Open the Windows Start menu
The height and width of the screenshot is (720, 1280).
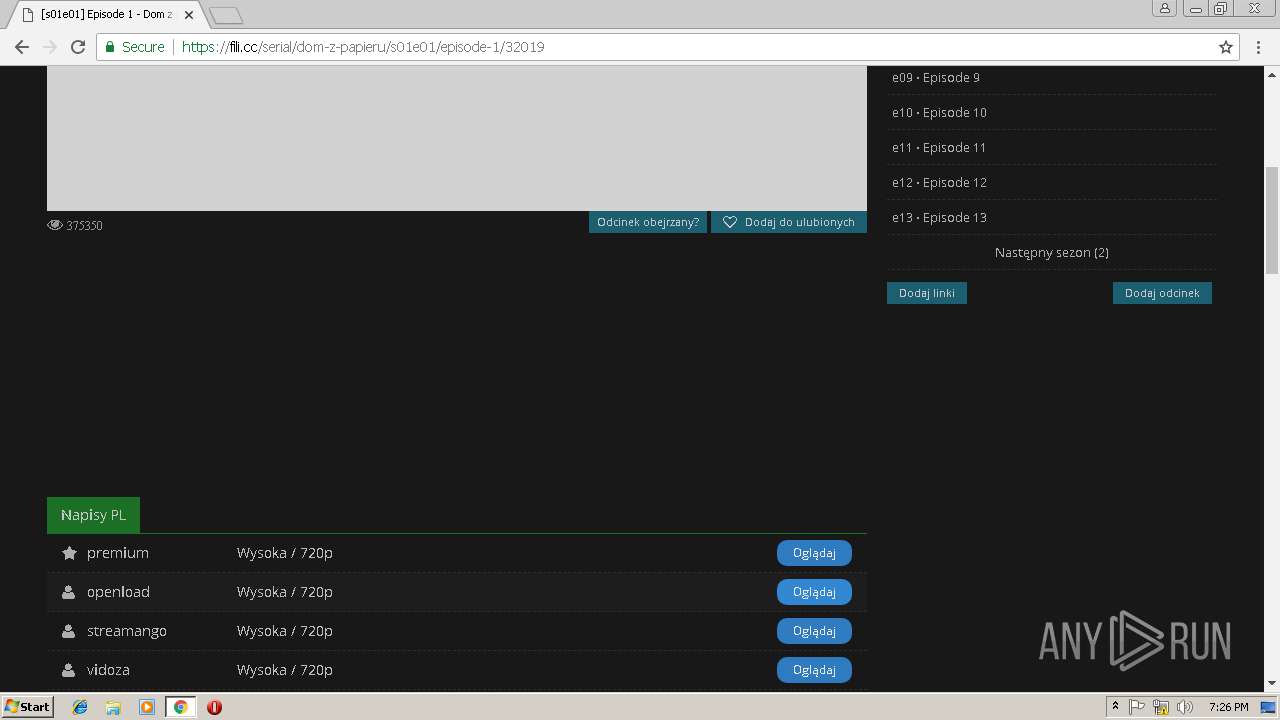27,707
